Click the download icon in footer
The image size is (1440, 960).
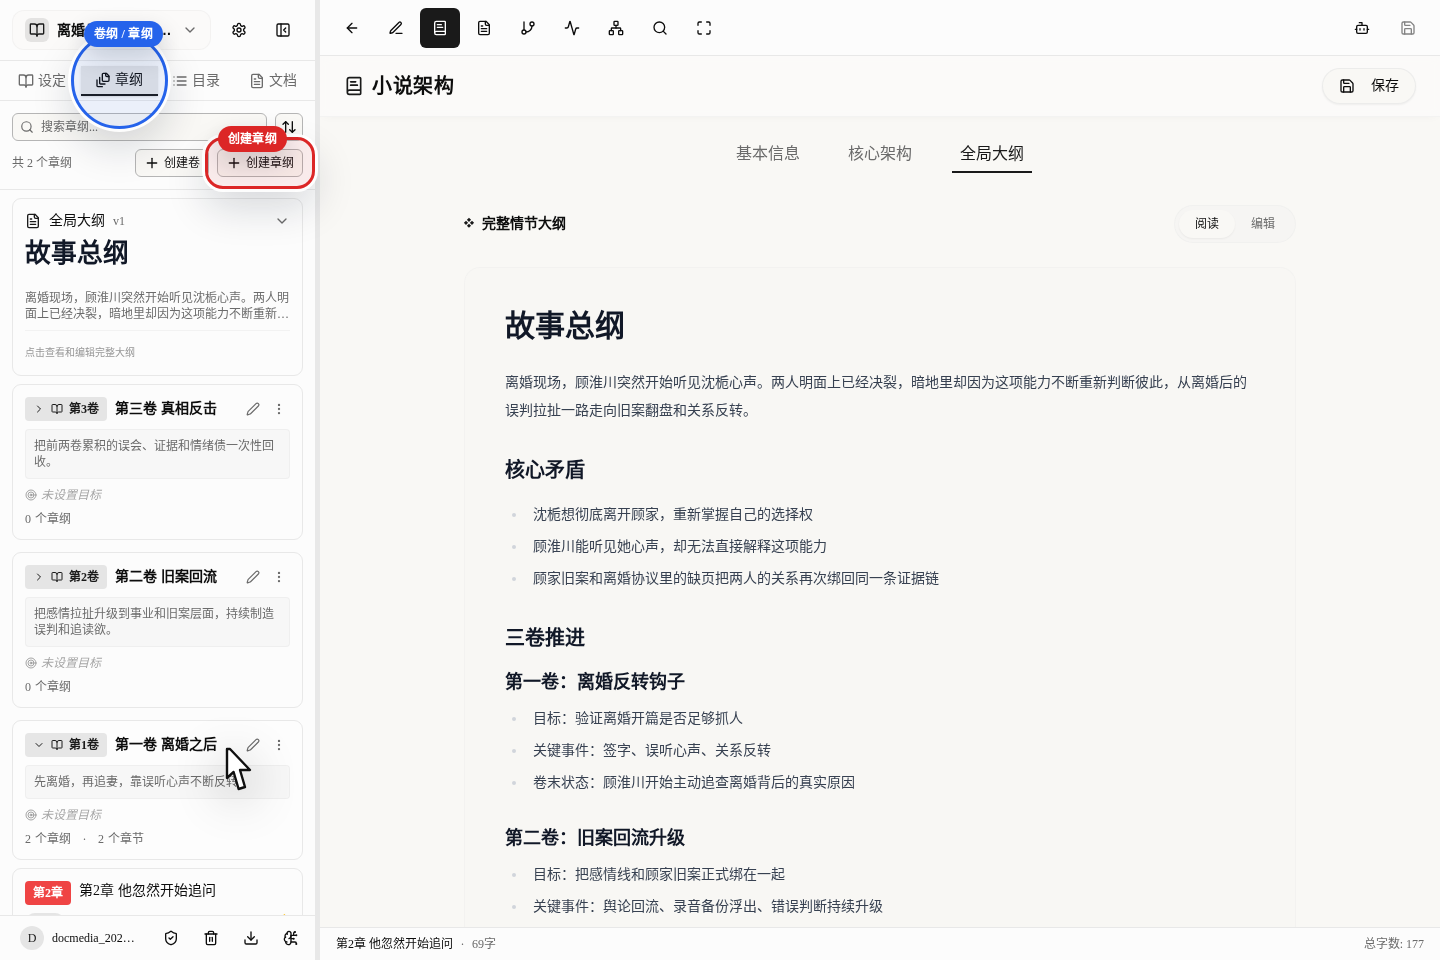point(251,938)
